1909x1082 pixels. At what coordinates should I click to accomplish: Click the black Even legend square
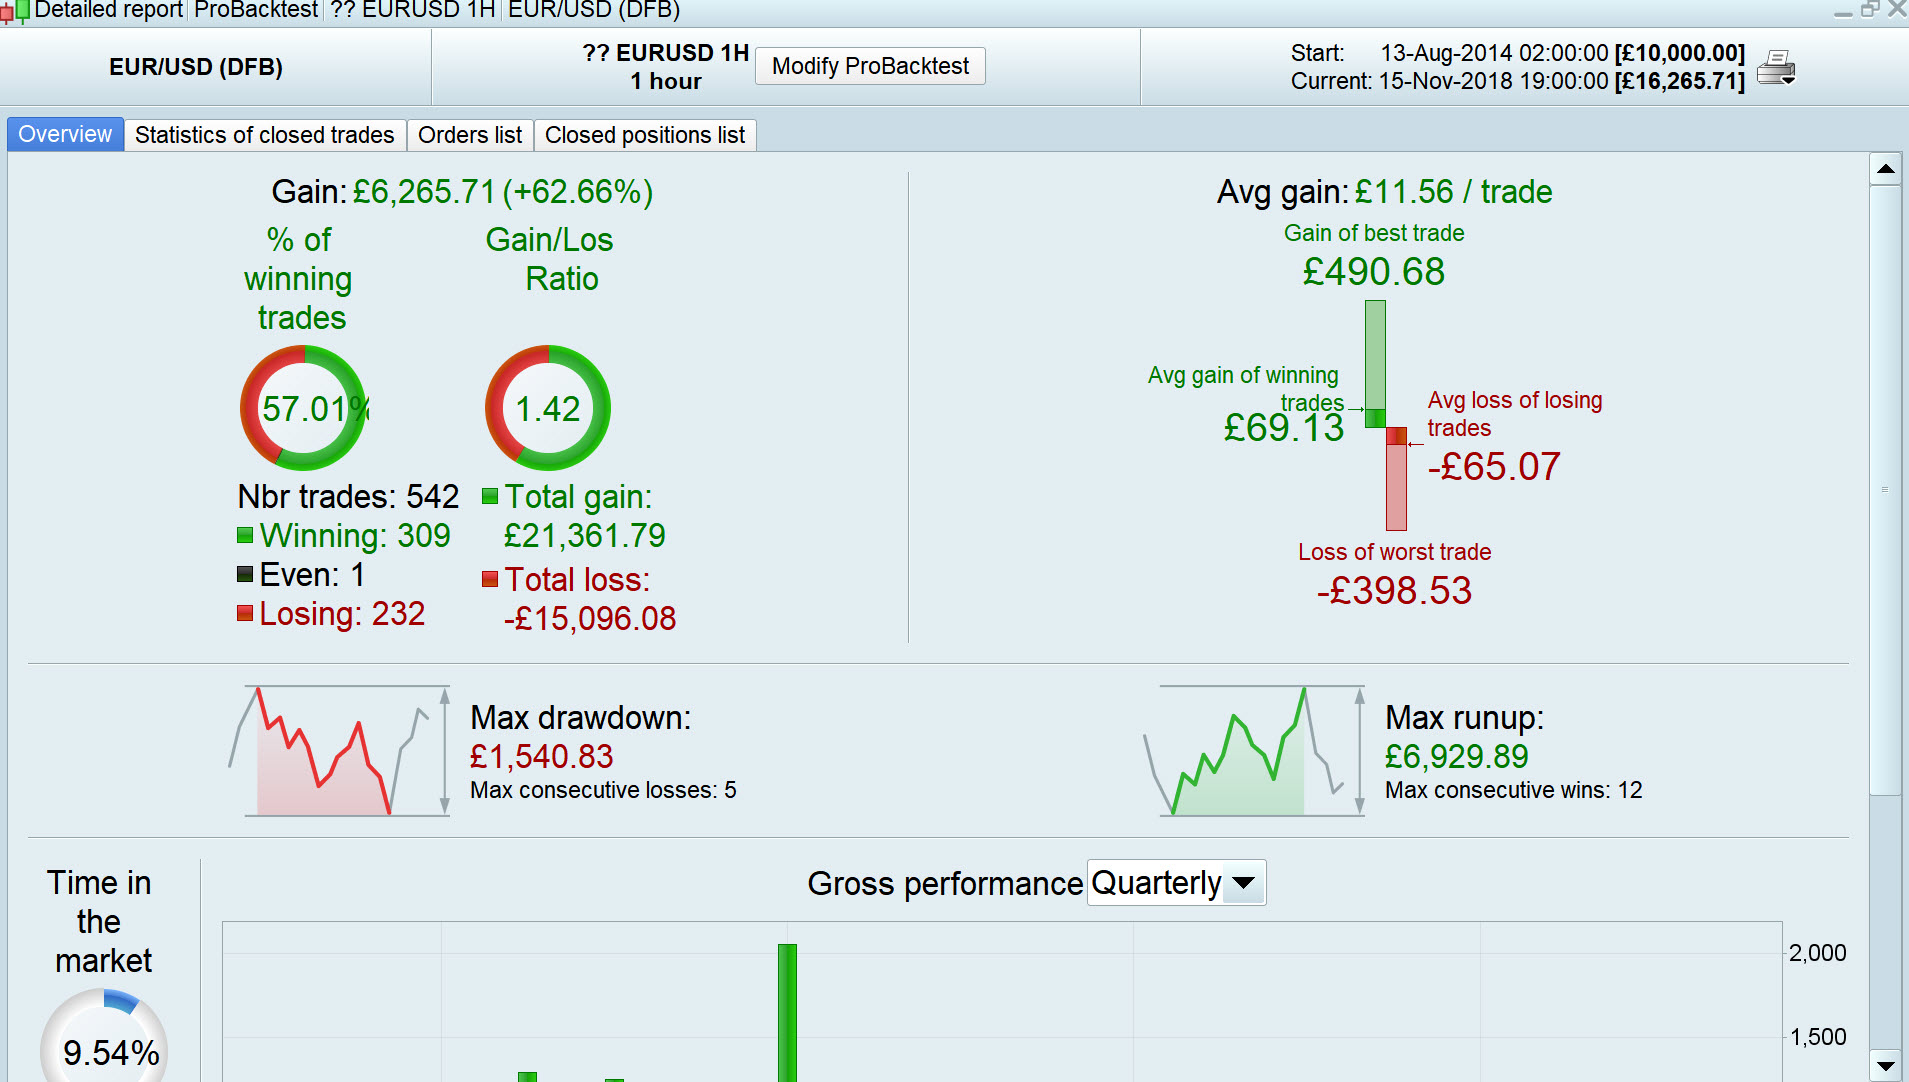pyautogui.click(x=245, y=574)
